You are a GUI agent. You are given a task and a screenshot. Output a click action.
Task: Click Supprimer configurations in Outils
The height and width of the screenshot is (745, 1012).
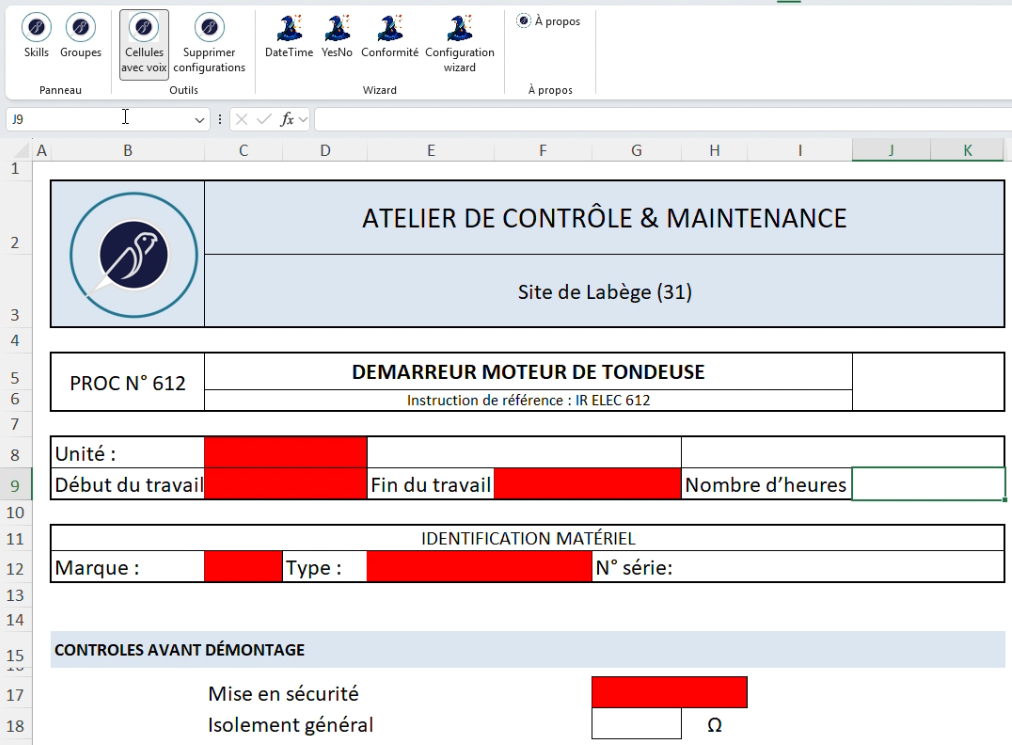209,43
